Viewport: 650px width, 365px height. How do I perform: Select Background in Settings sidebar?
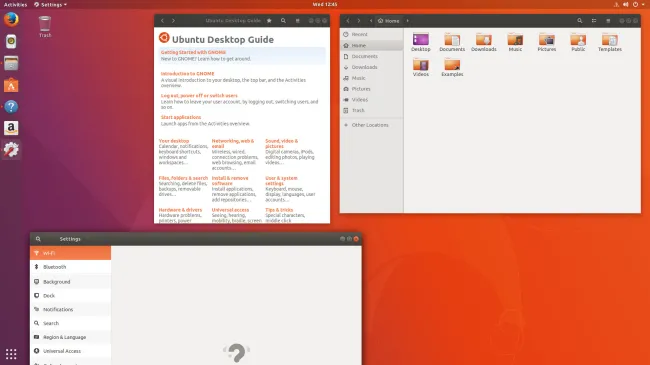[x=70, y=282]
